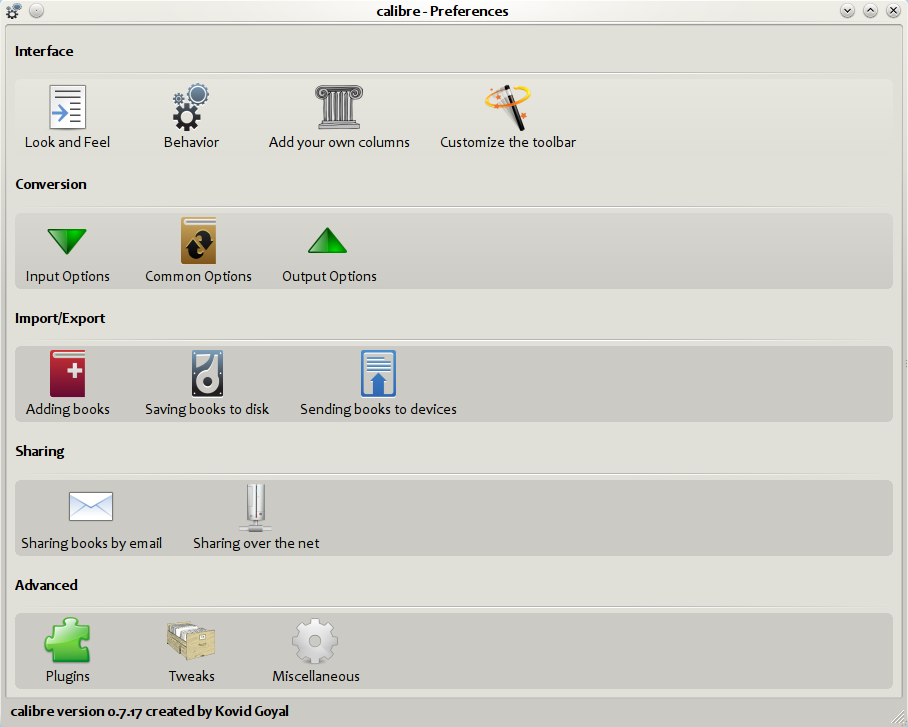This screenshot has width=908, height=727.
Task: Select 'Sharing books by email' label
Action: (x=91, y=543)
